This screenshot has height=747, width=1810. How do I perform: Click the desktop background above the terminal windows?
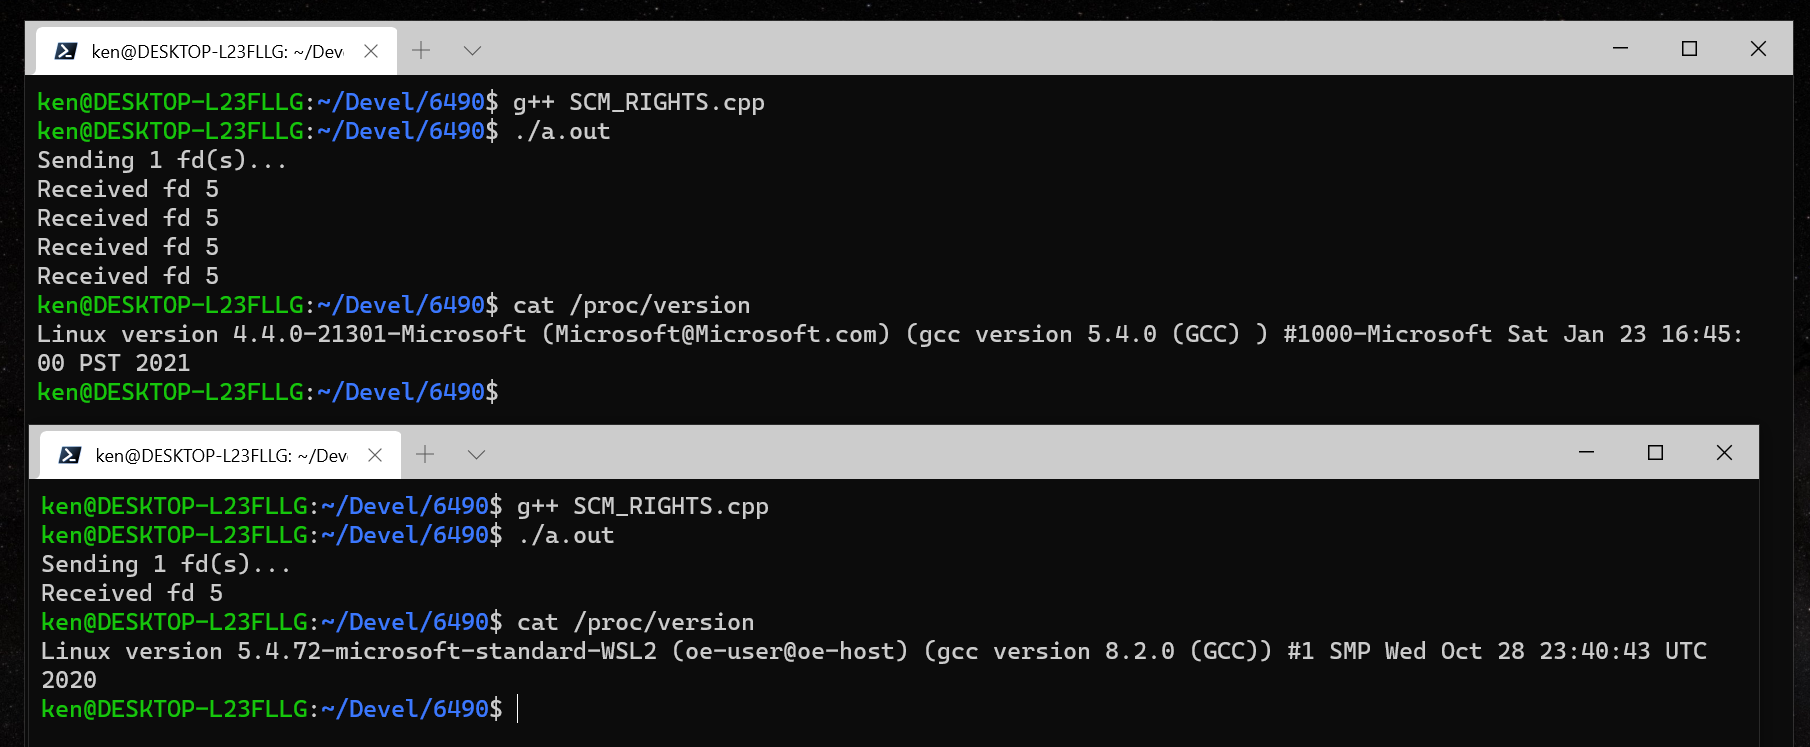(900, 9)
